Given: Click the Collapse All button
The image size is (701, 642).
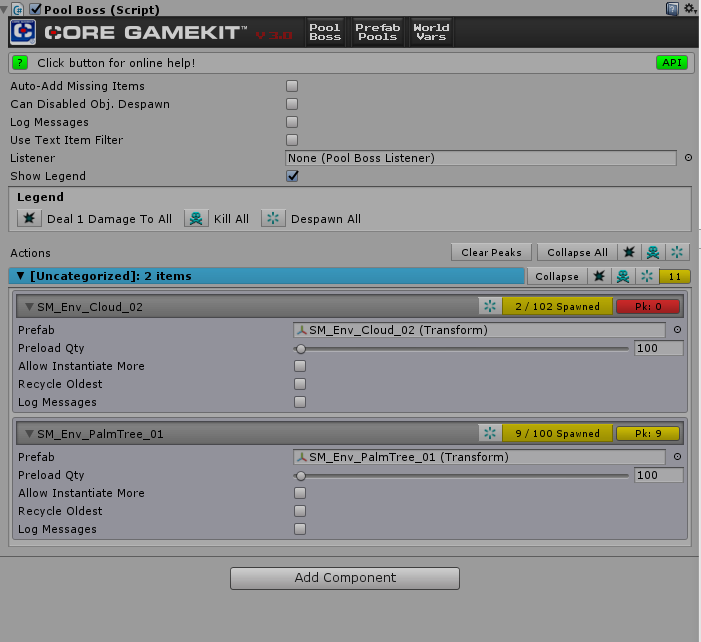Looking at the screenshot, I should click(x=577, y=252).
